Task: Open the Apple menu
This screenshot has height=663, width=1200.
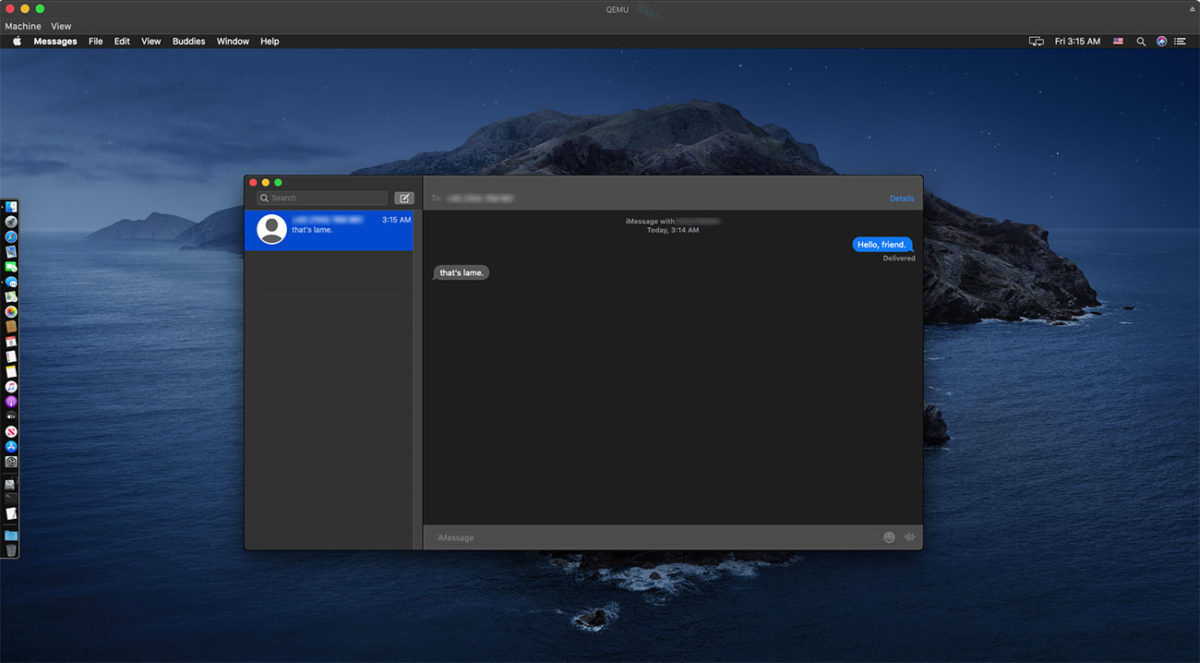Action: (17, 42)
